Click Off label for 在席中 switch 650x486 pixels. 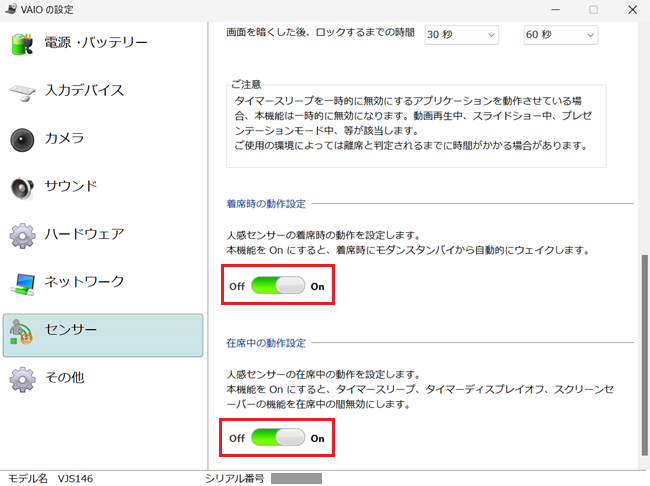(237, 438)
